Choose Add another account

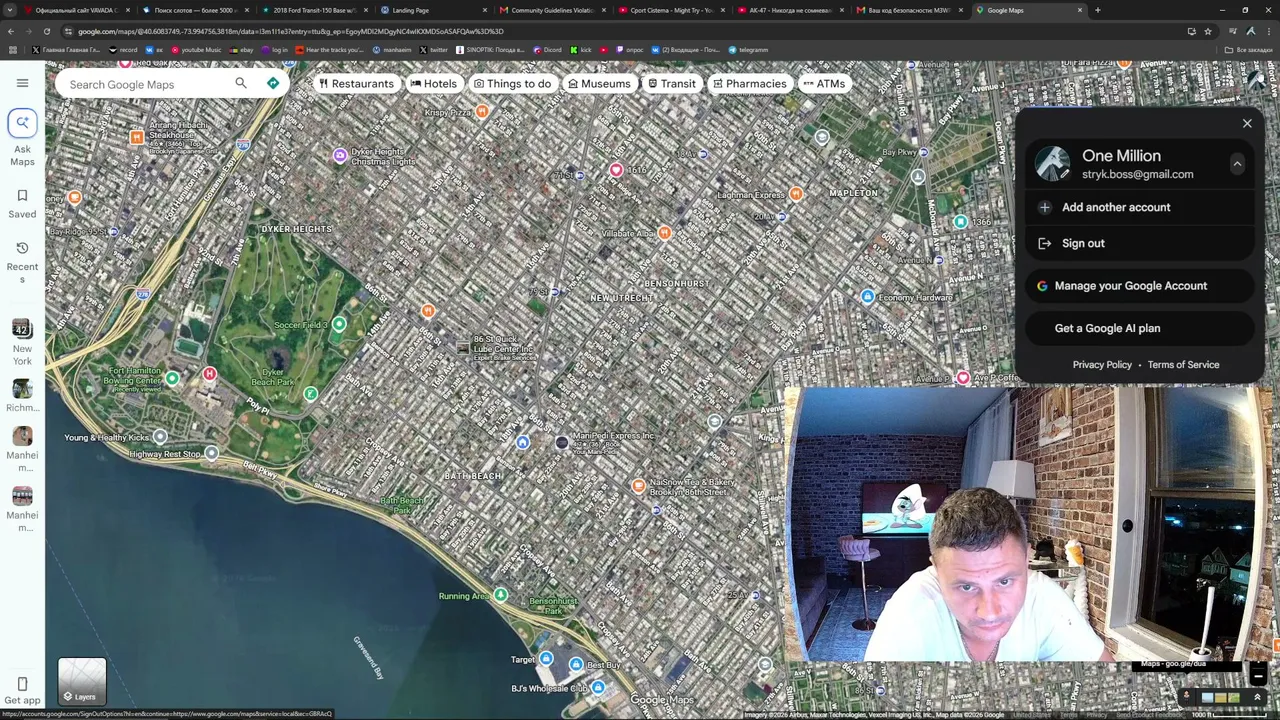point(1139,207)
